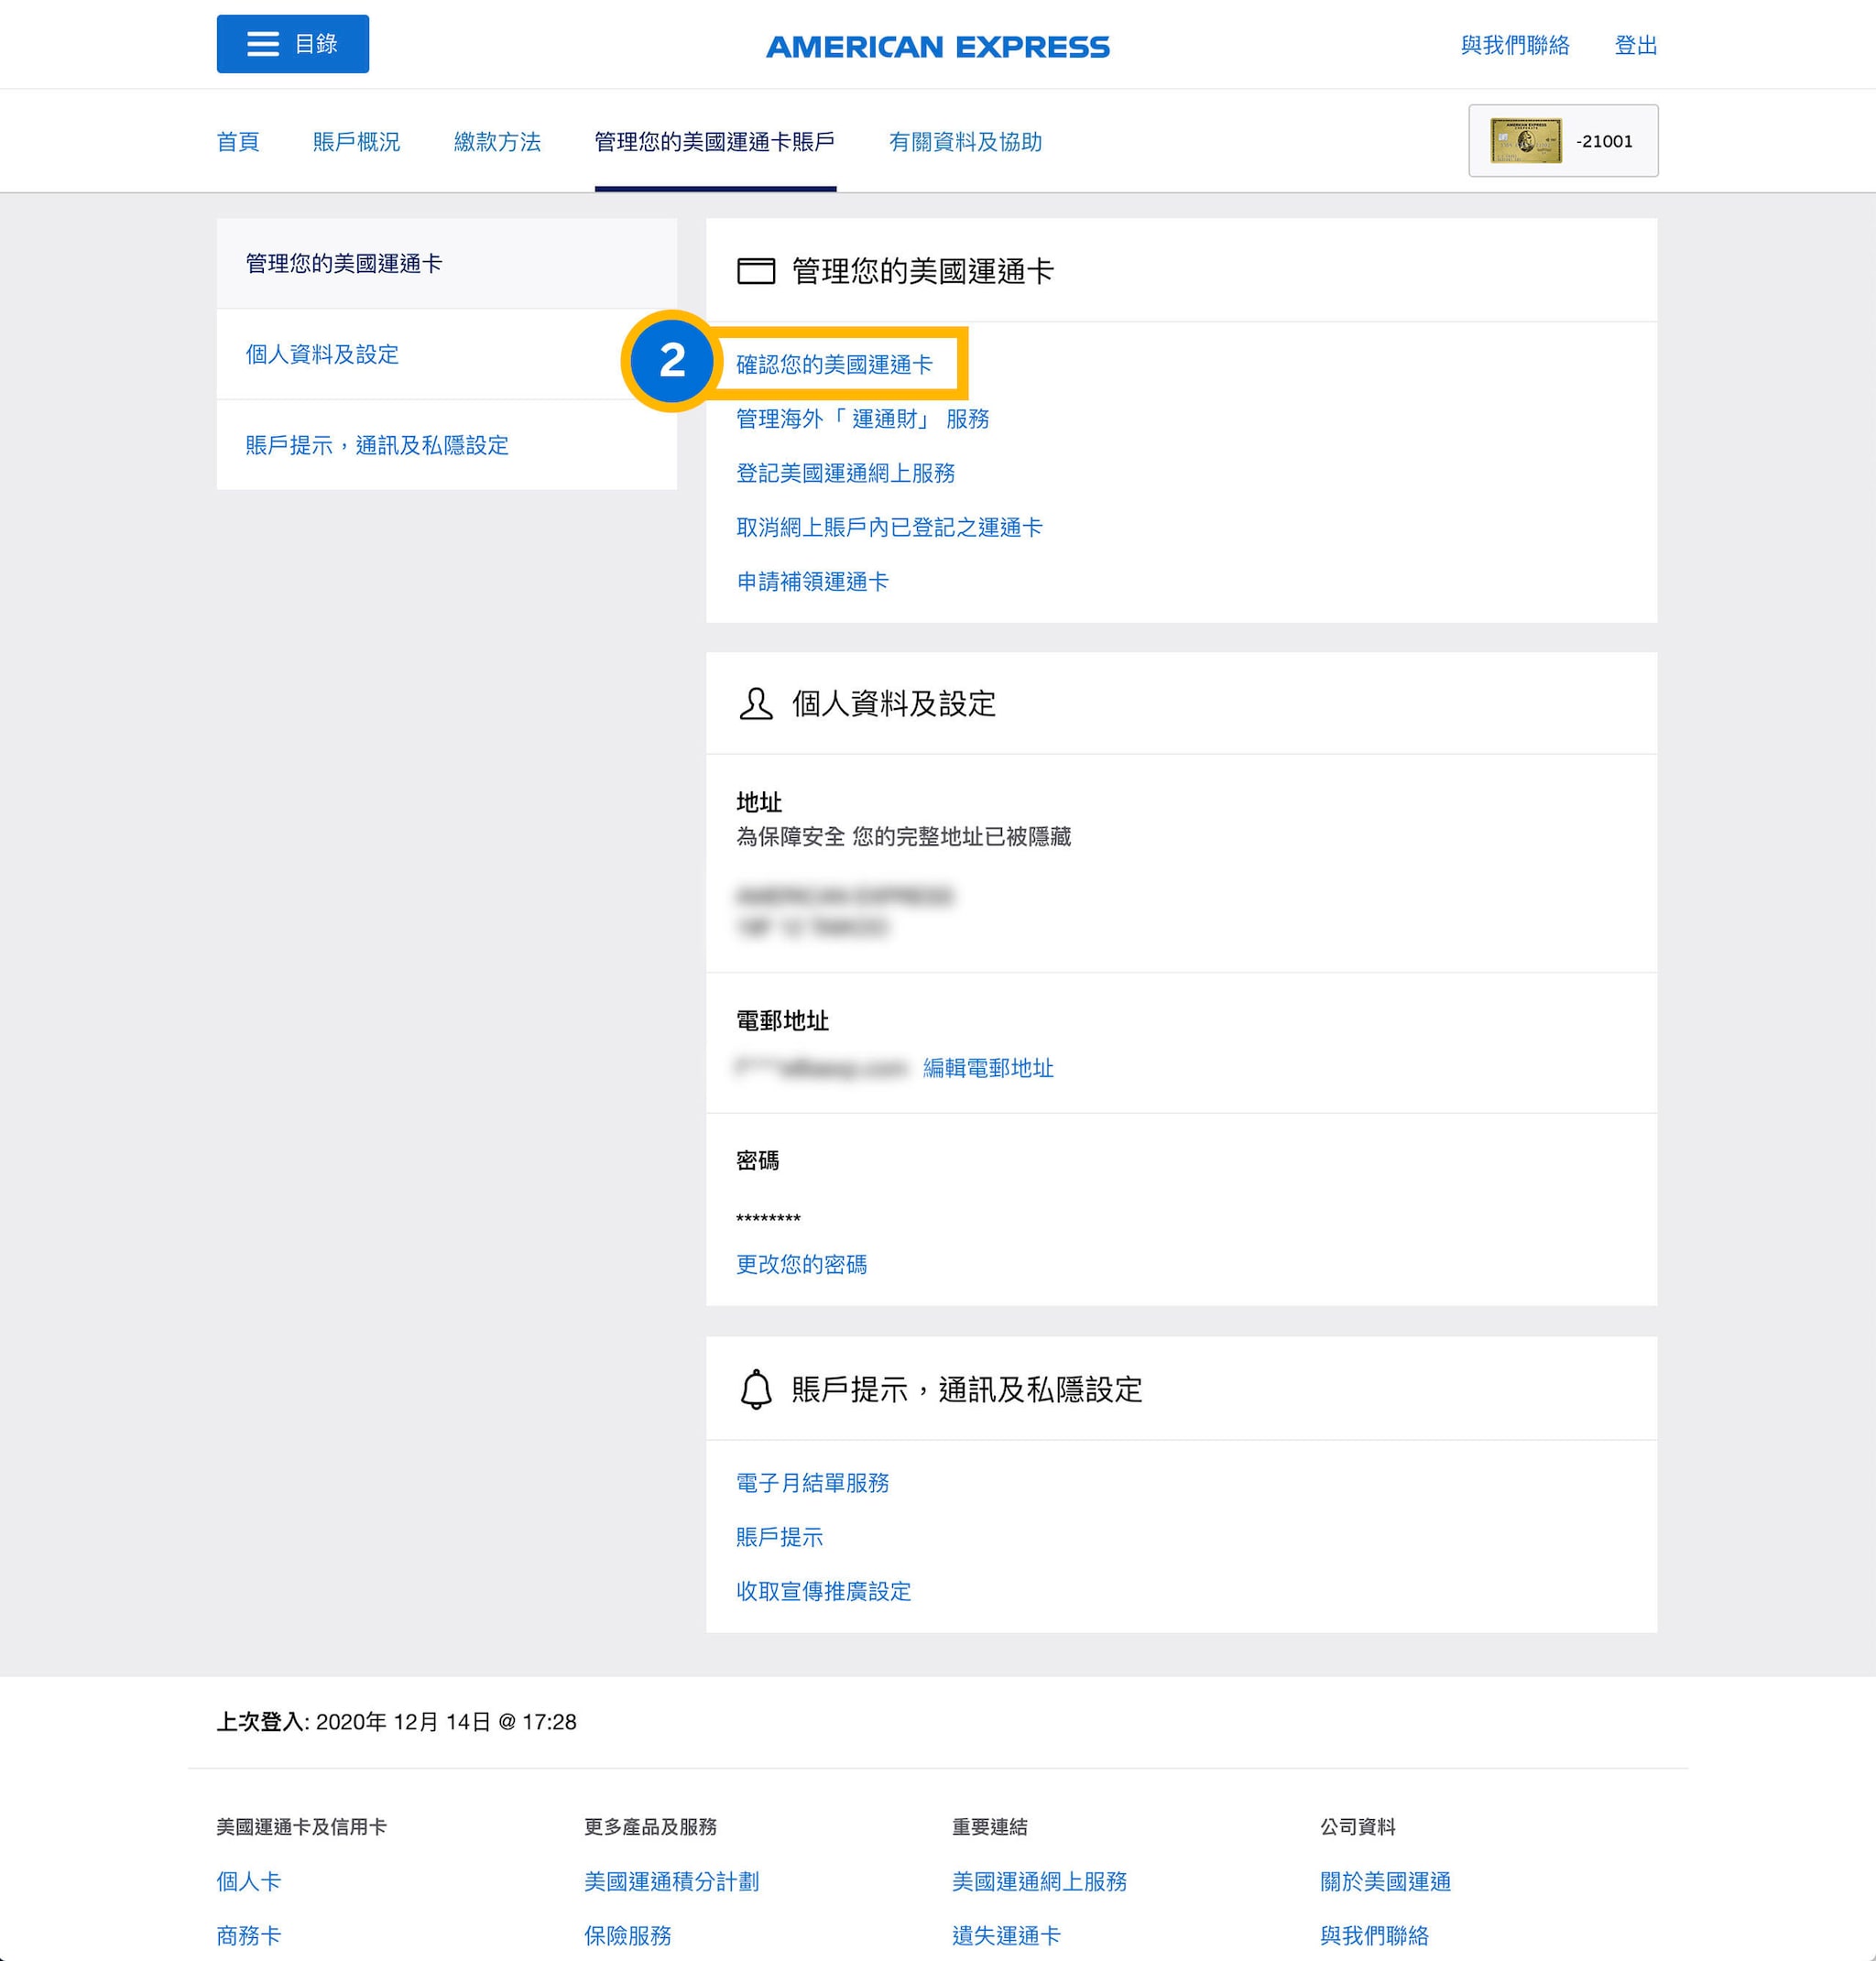Viewport: 1876px width, 1961px height.
Task: Open the 有關資料及協助 menu
Action: (x=965, y=142)
